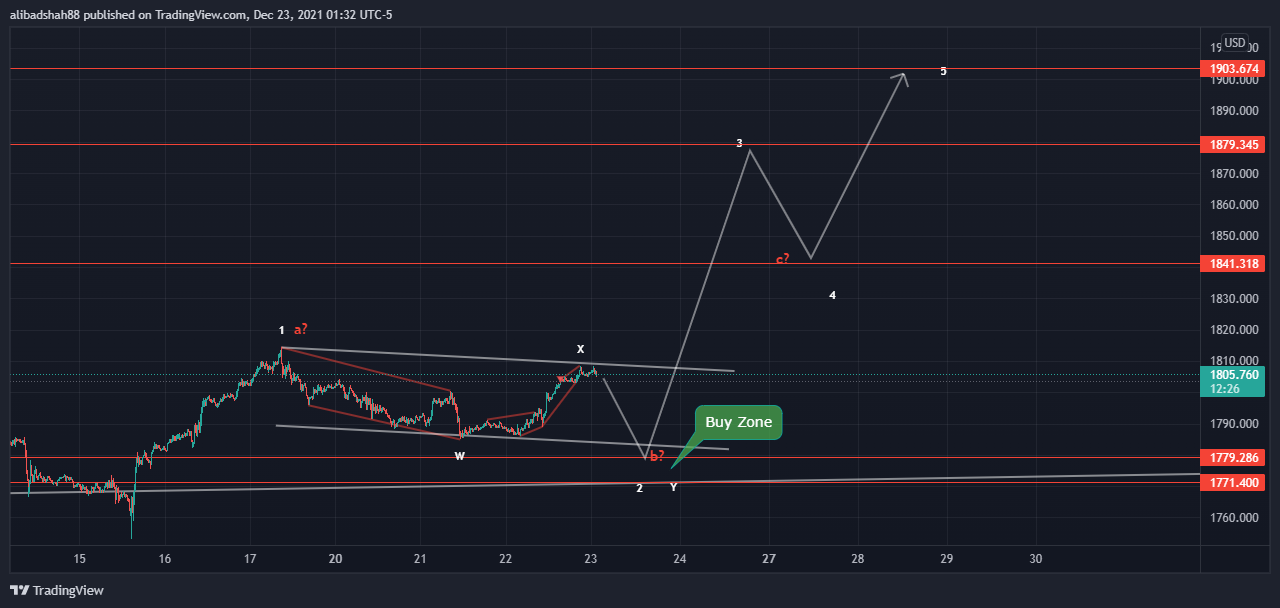This screenshot has height=608, width=1280.
Task: Click the 1760.000 price axis tick
Action: (1236, 518)
